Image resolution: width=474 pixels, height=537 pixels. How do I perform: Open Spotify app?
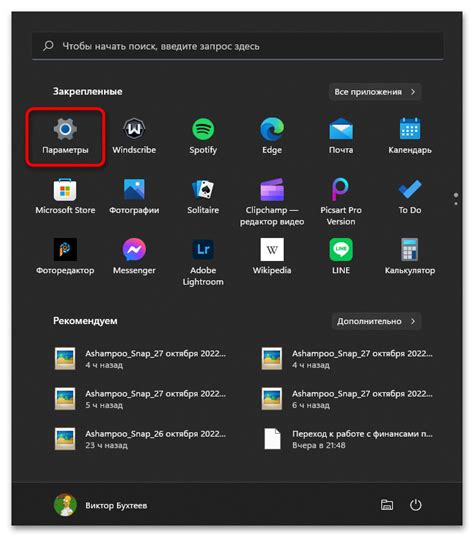(x=203, y=136)
